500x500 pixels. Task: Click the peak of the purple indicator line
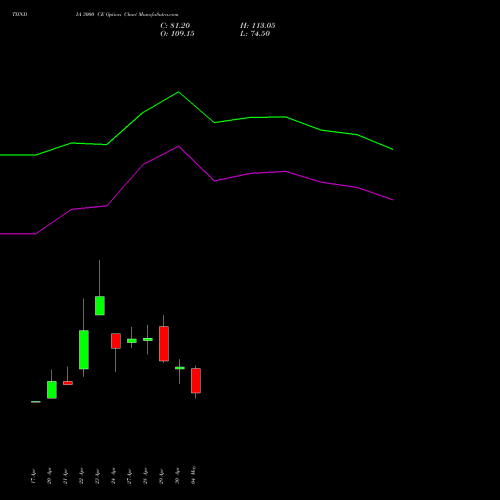coord(178,146)
